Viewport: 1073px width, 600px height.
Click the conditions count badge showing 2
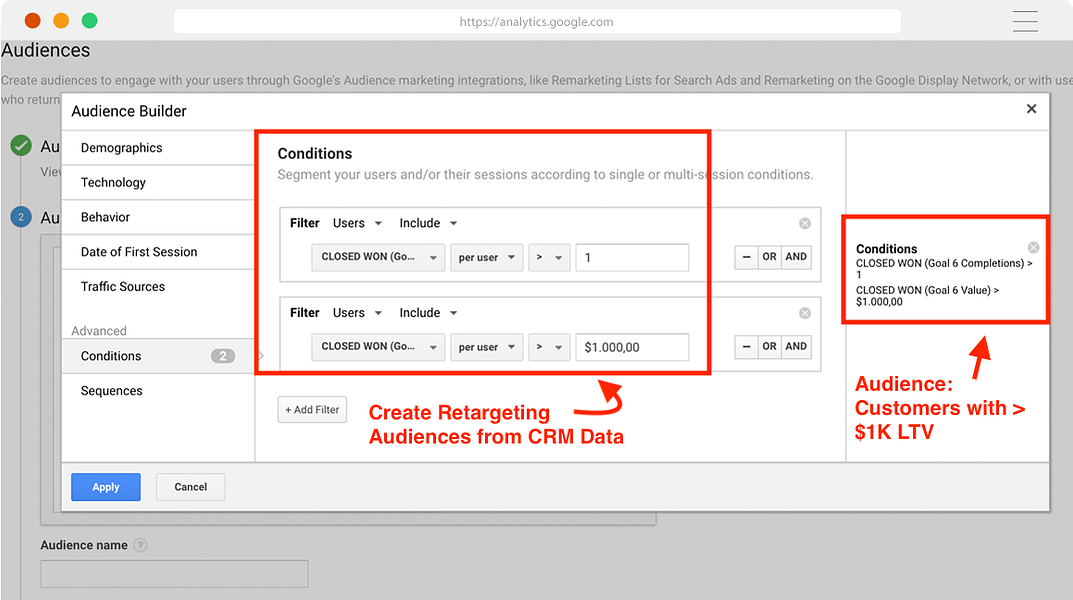click(x=222, y=356)
